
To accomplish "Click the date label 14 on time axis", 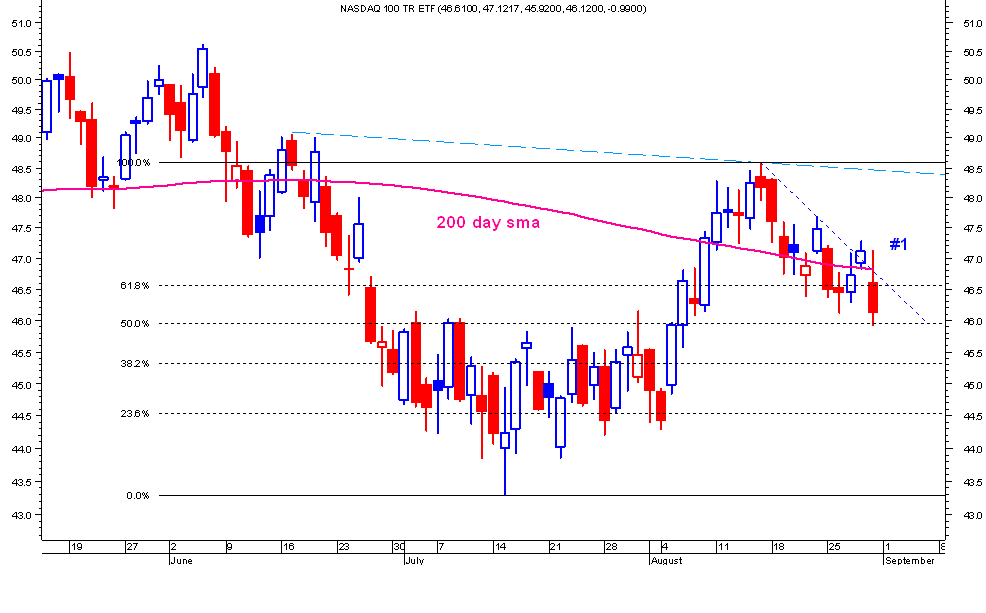I will [x=500, y=546].
